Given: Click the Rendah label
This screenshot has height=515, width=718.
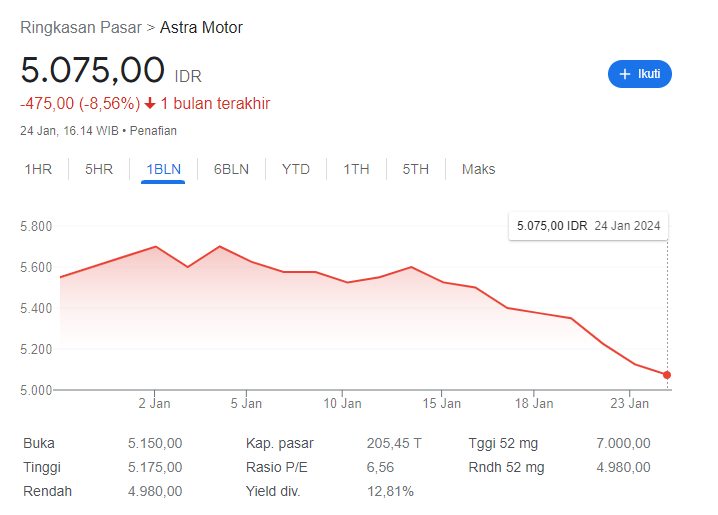Looking at the screenshot, I should [x=47, y=491].
